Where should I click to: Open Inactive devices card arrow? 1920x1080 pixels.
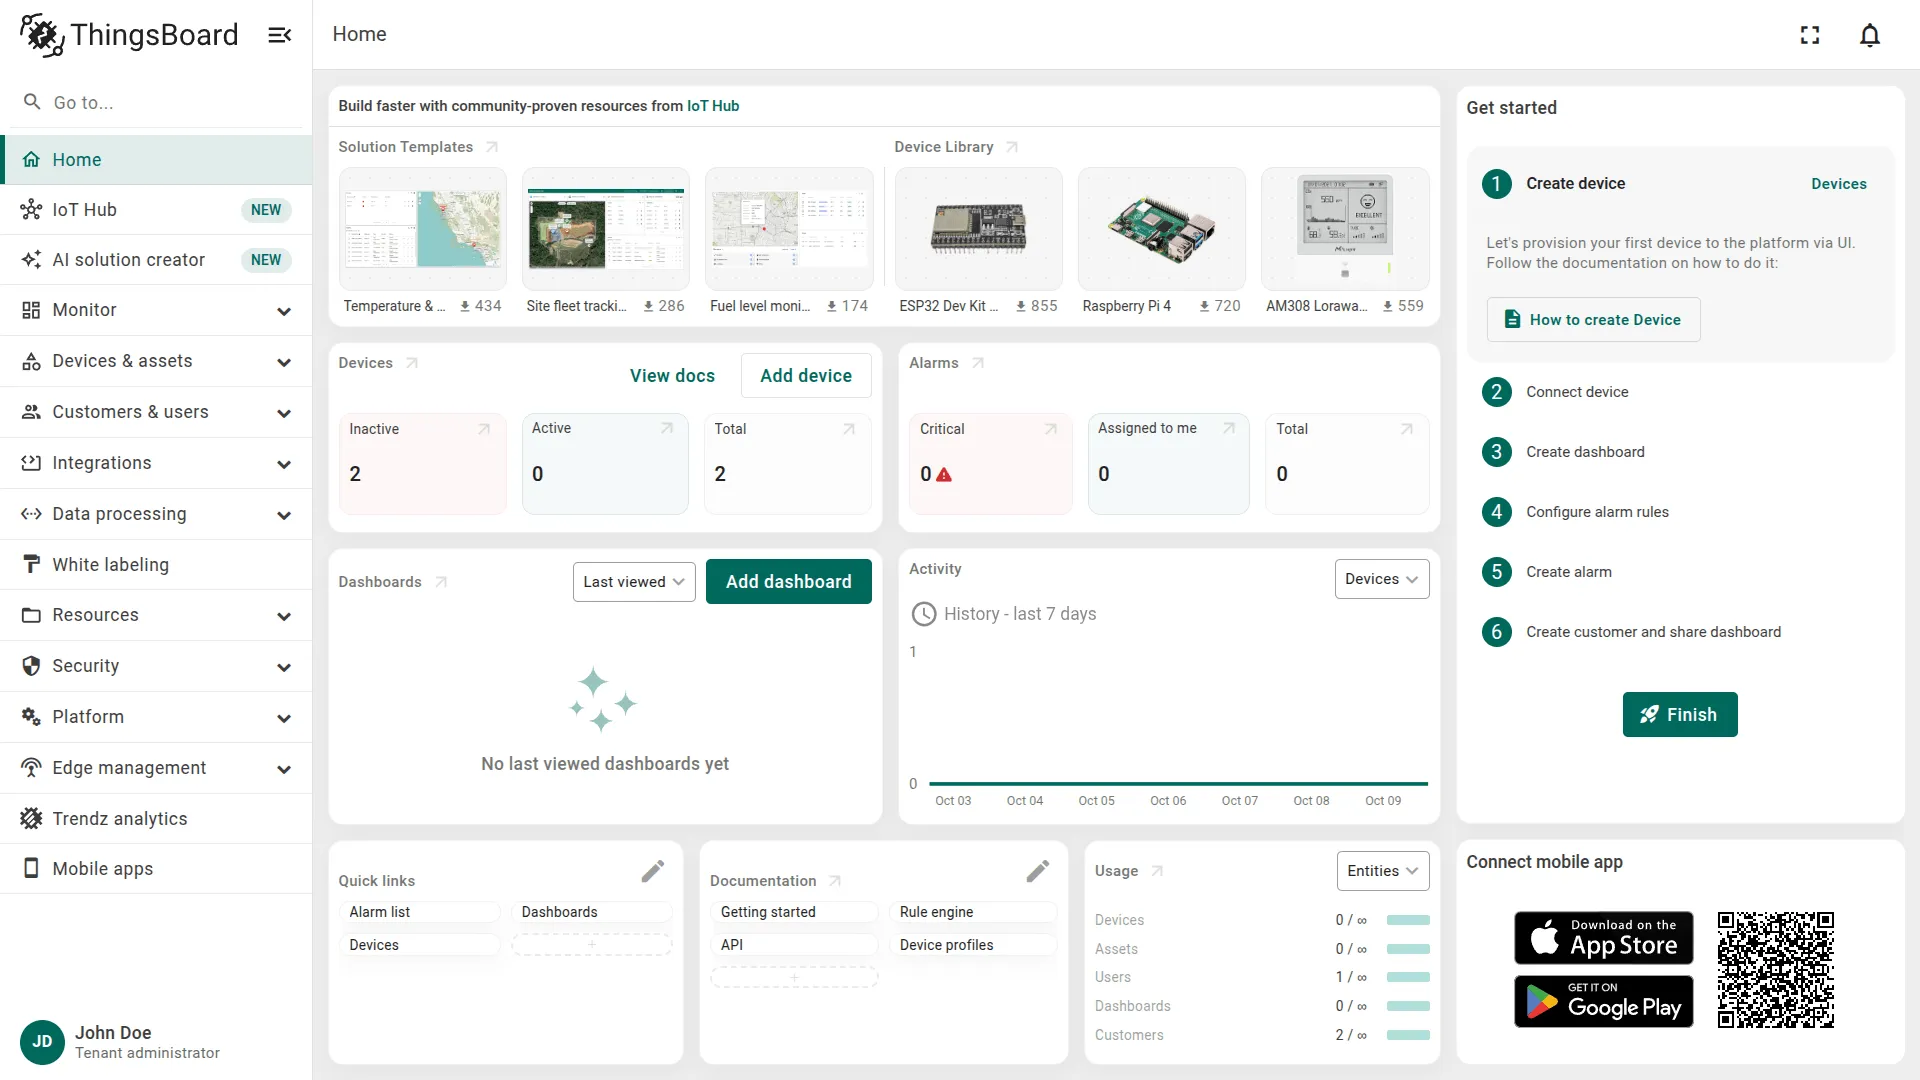[484, 429]
